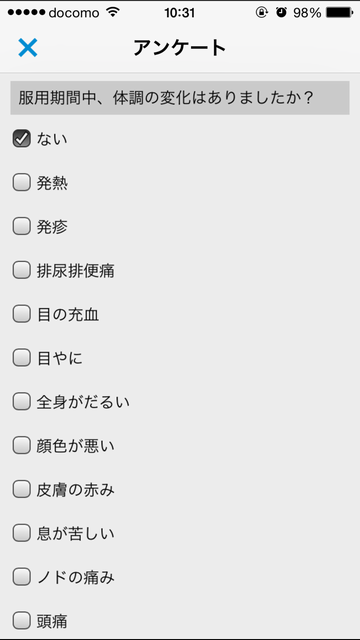Viewport: 360px width, 640px height.
Task: Select the 目の充血 checkbox
Action: (x=22, y=314)
